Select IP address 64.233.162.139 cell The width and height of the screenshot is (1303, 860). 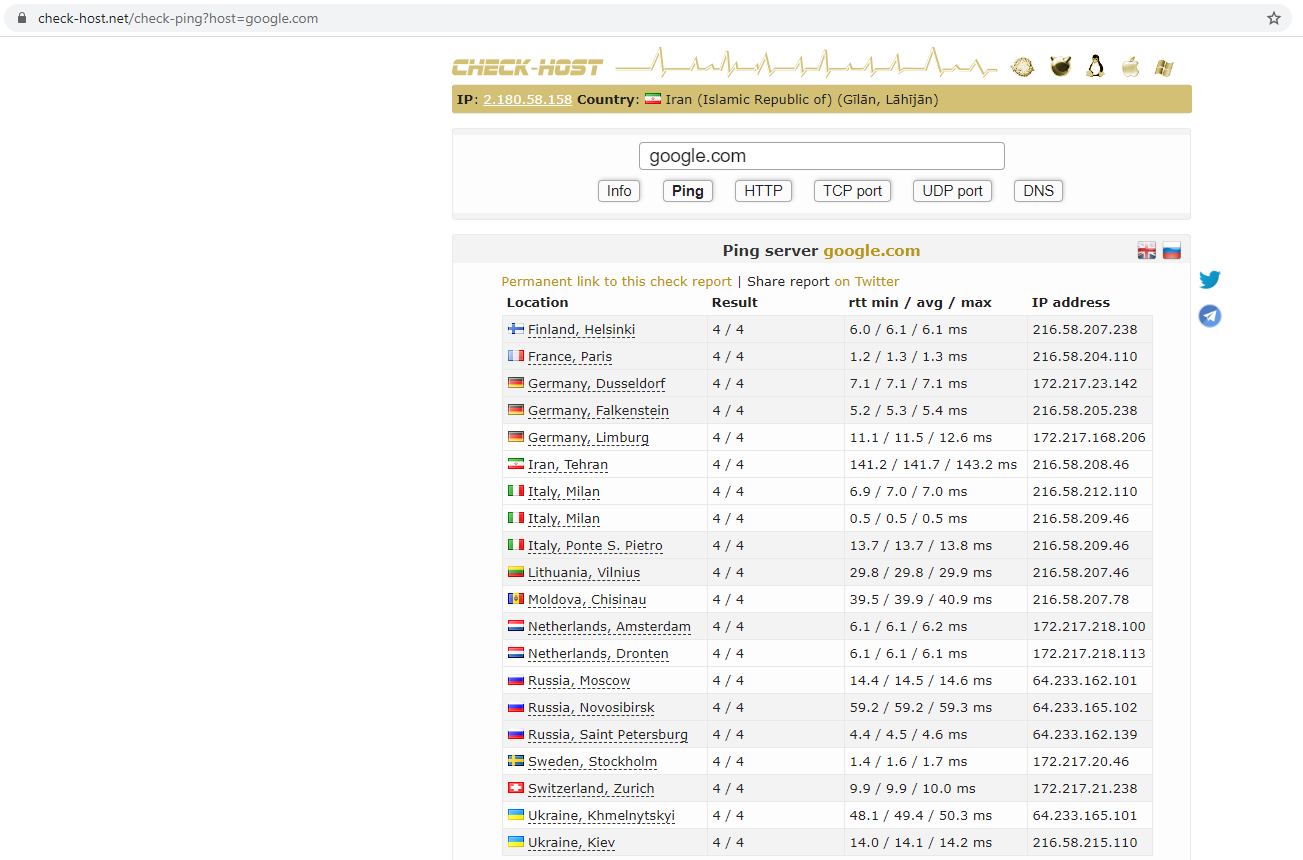coord(1089,734)
